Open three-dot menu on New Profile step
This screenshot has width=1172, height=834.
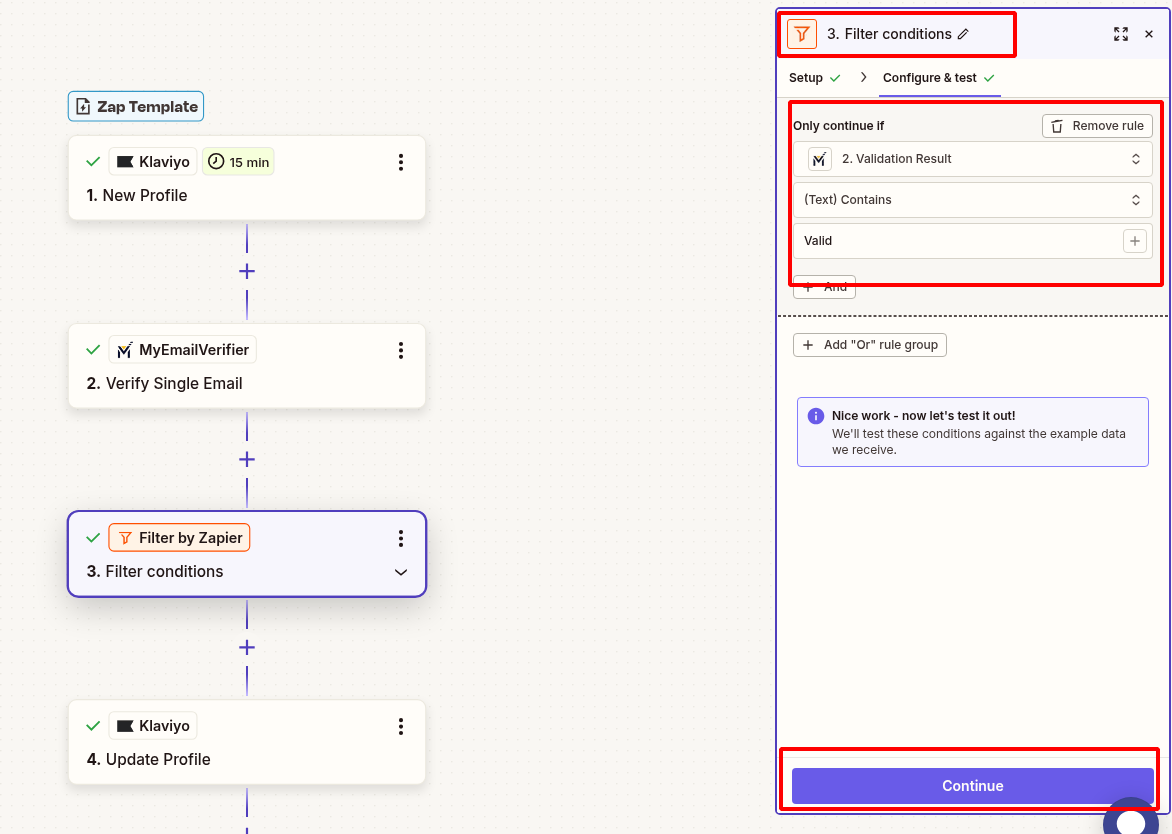point(400,162)
